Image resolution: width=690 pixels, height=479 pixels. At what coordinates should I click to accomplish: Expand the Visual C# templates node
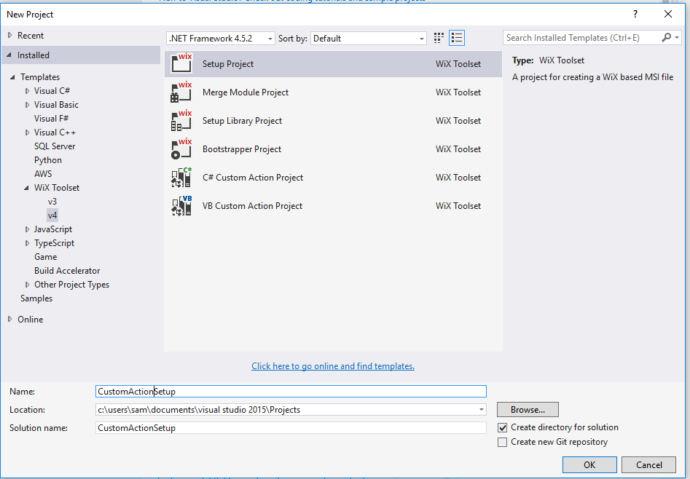pos(28,91)
